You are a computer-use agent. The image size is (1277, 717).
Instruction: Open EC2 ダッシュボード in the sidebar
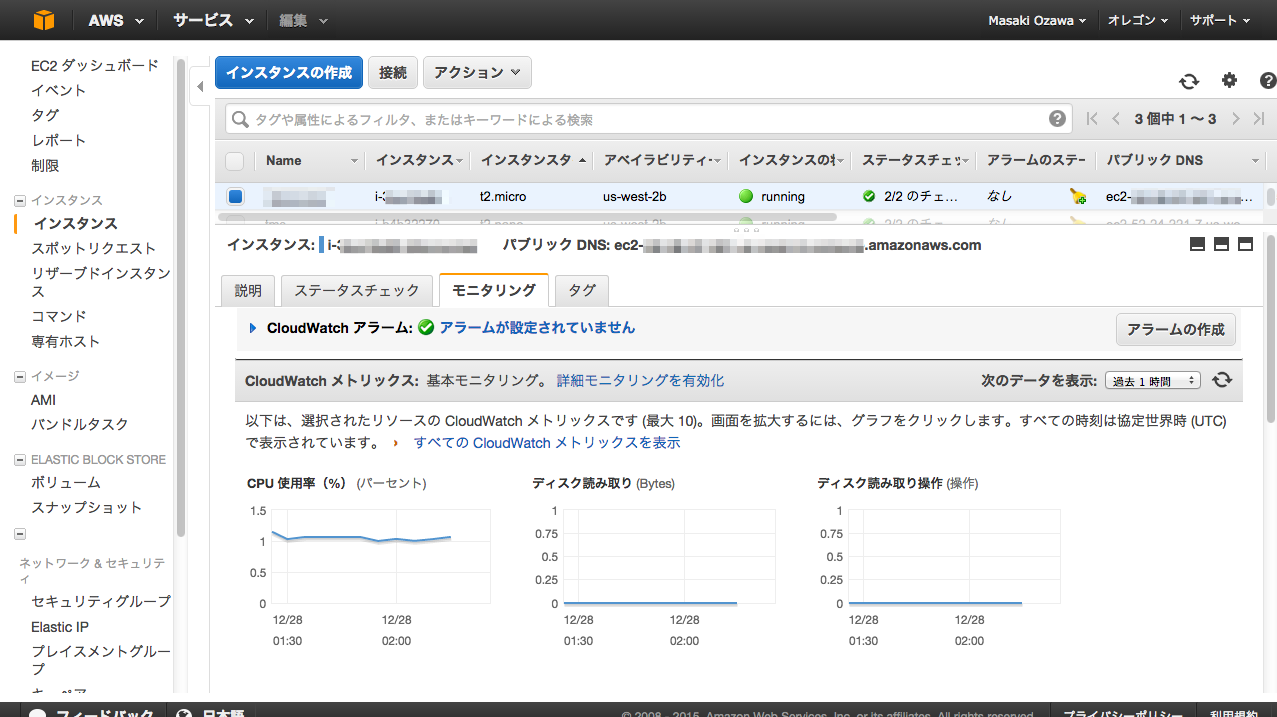[95, 65]
